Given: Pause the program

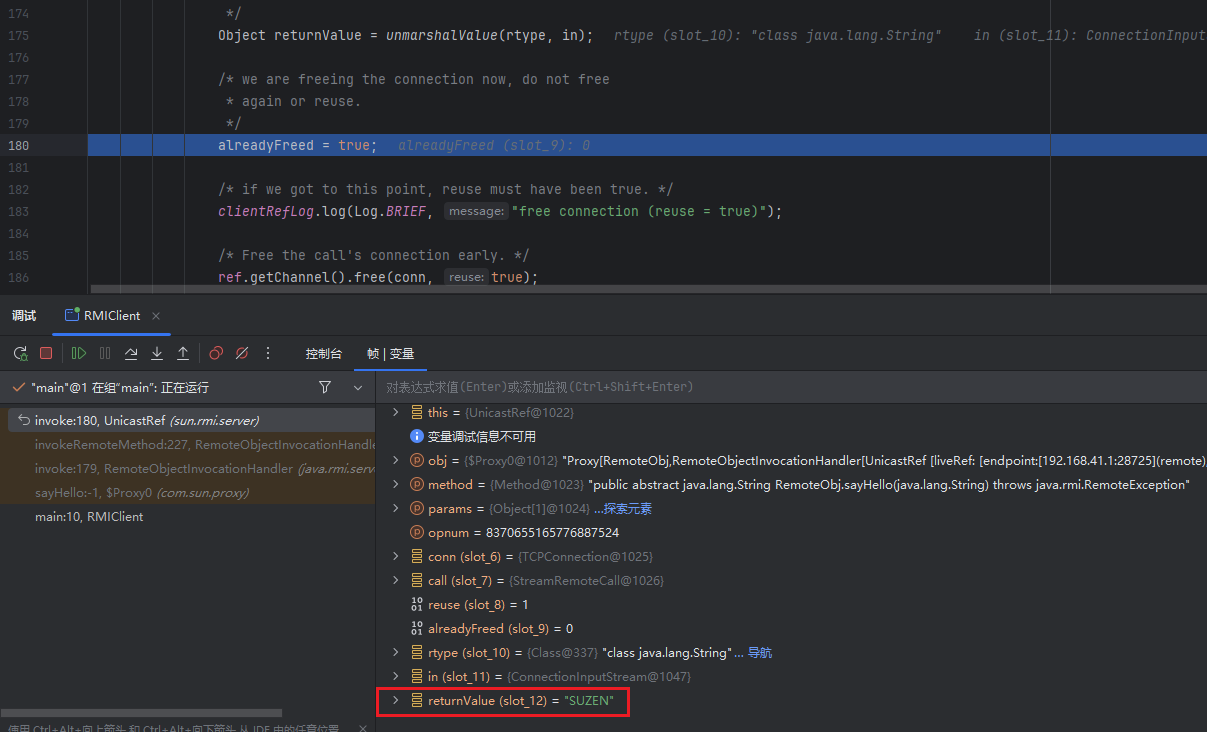Looking at the screenshot, I should pos(105,353).
